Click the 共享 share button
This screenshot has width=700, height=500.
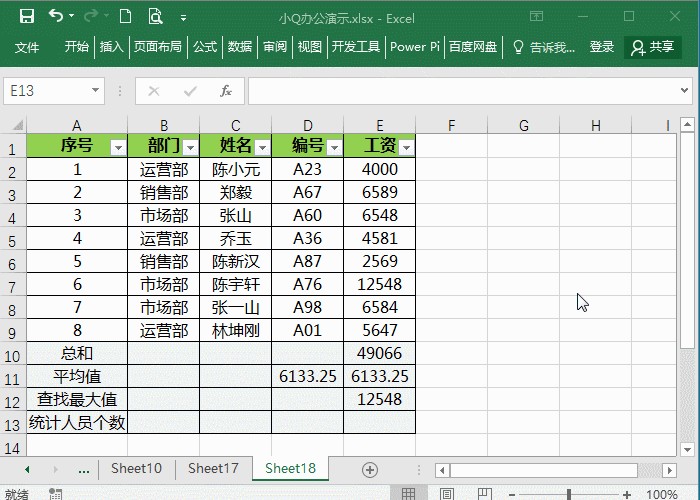(652, 47)
